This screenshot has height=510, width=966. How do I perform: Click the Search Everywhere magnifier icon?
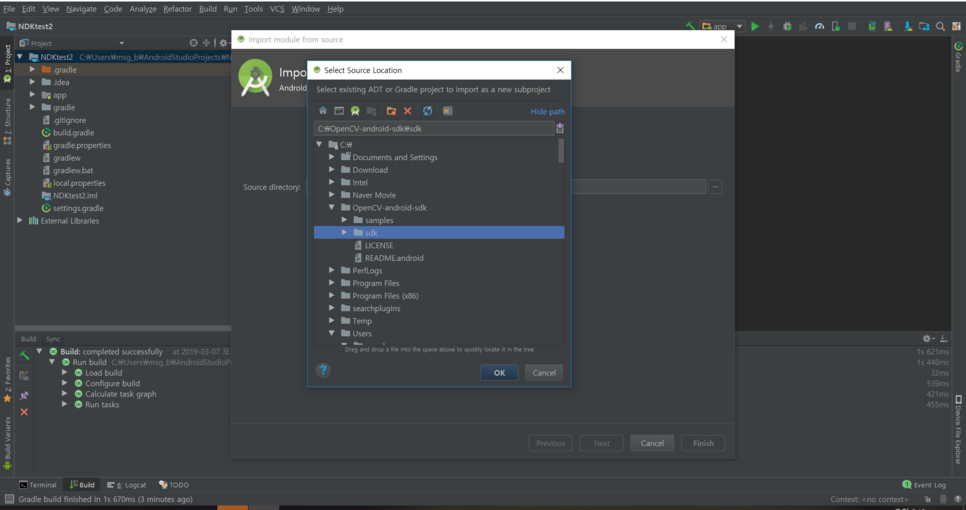[x=940, y=26]
